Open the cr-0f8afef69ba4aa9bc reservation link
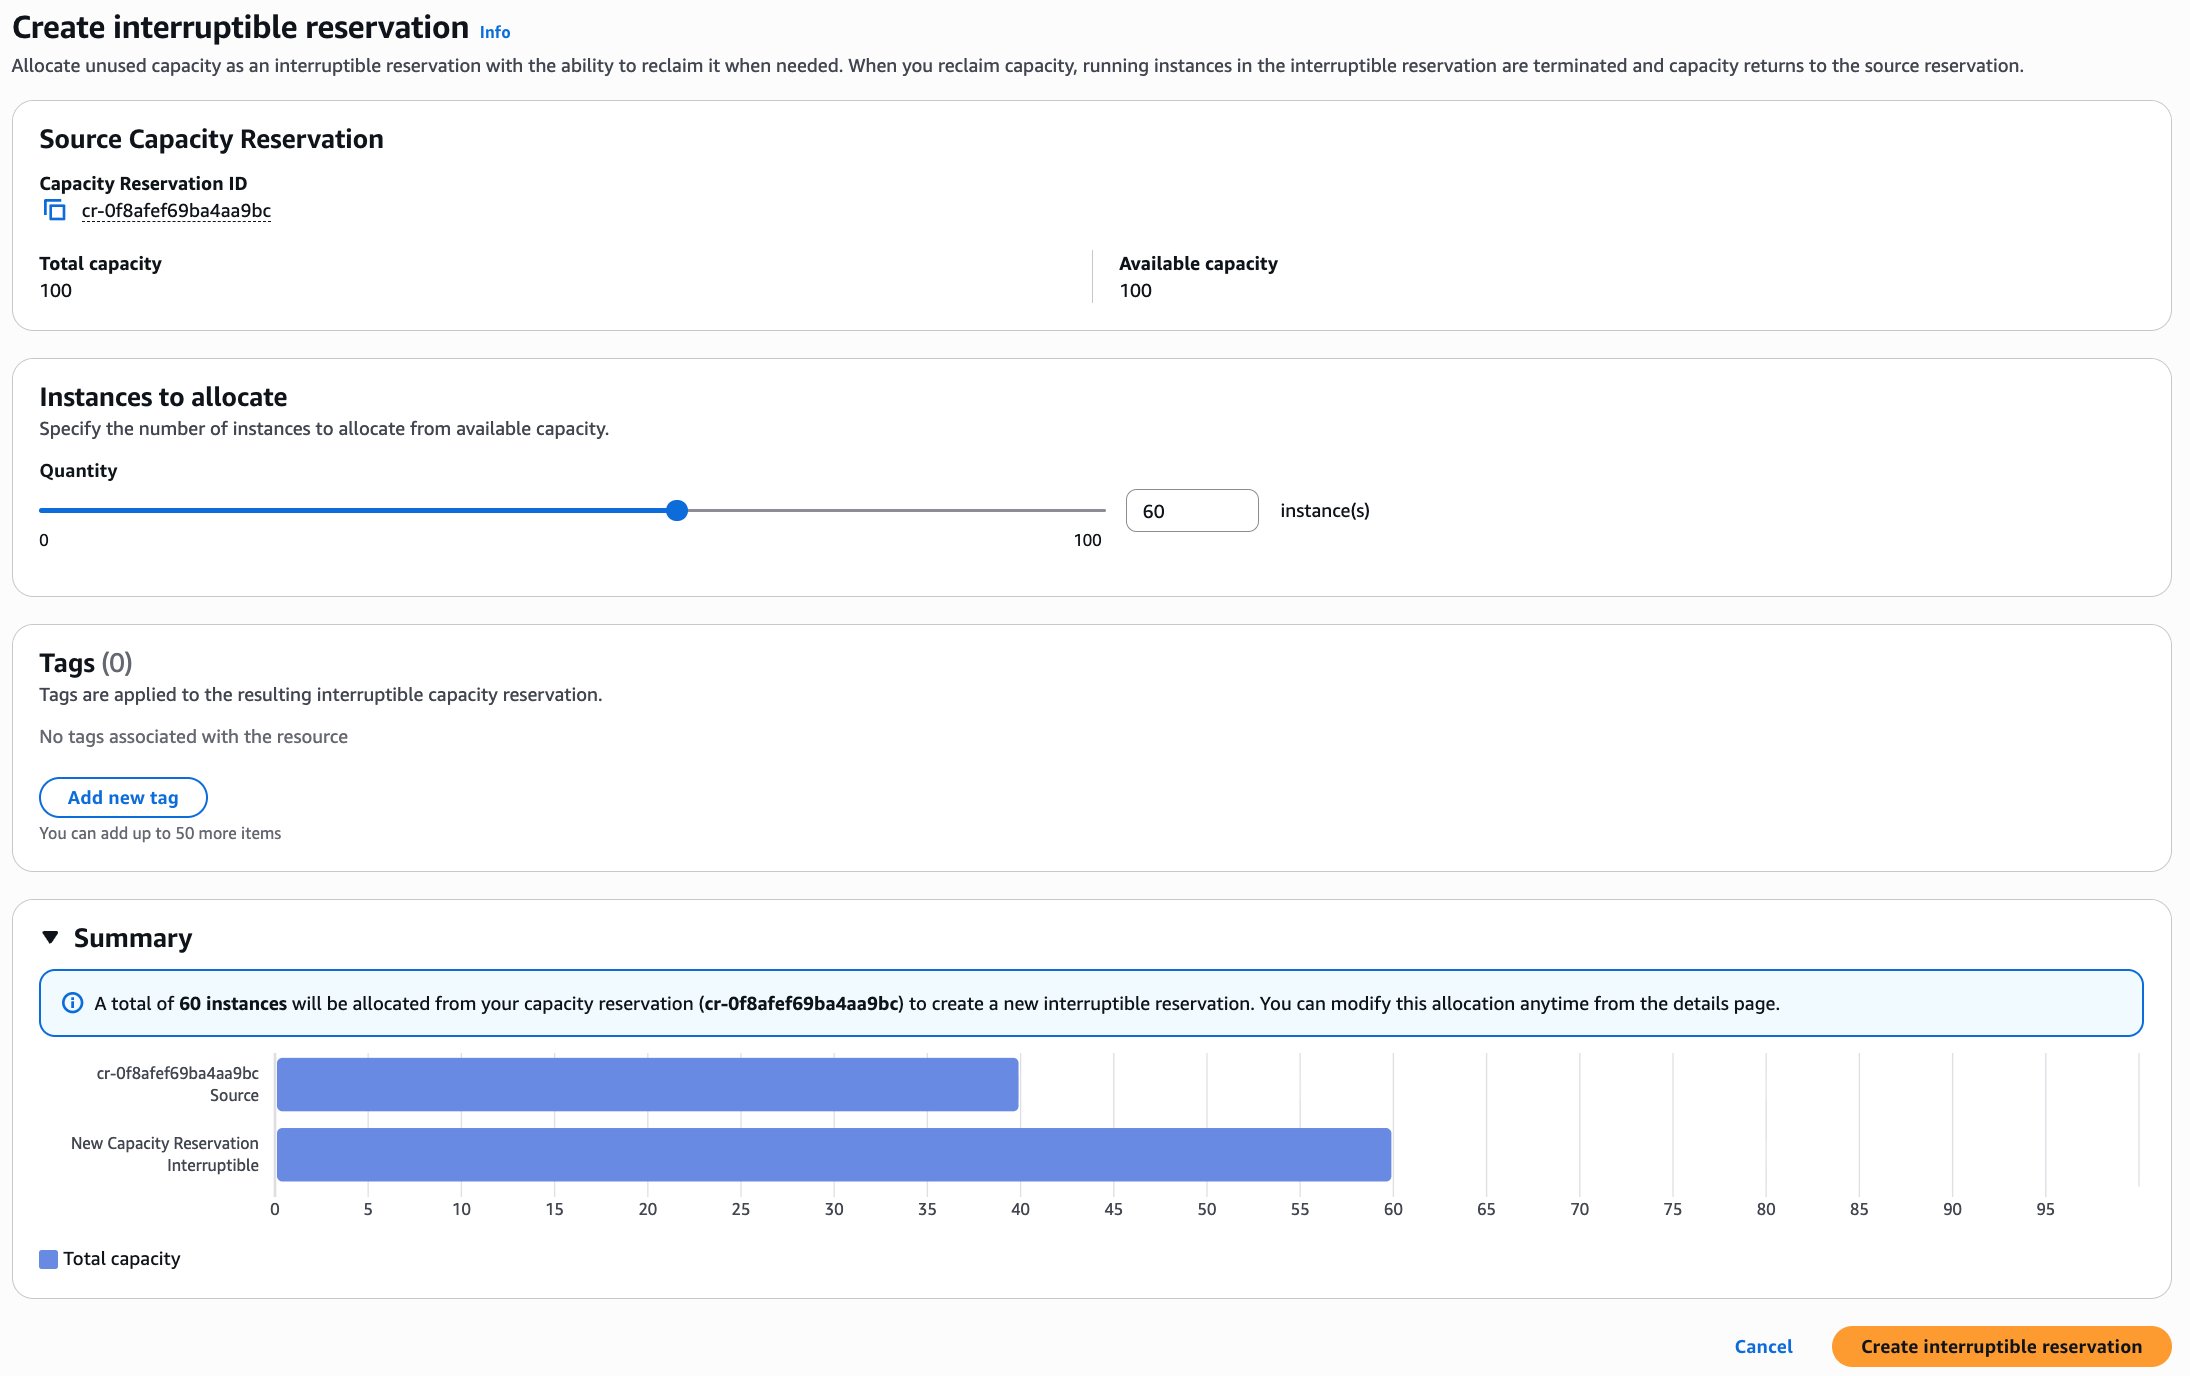This screenshot has height=1376, width=2190. [176, 210]
